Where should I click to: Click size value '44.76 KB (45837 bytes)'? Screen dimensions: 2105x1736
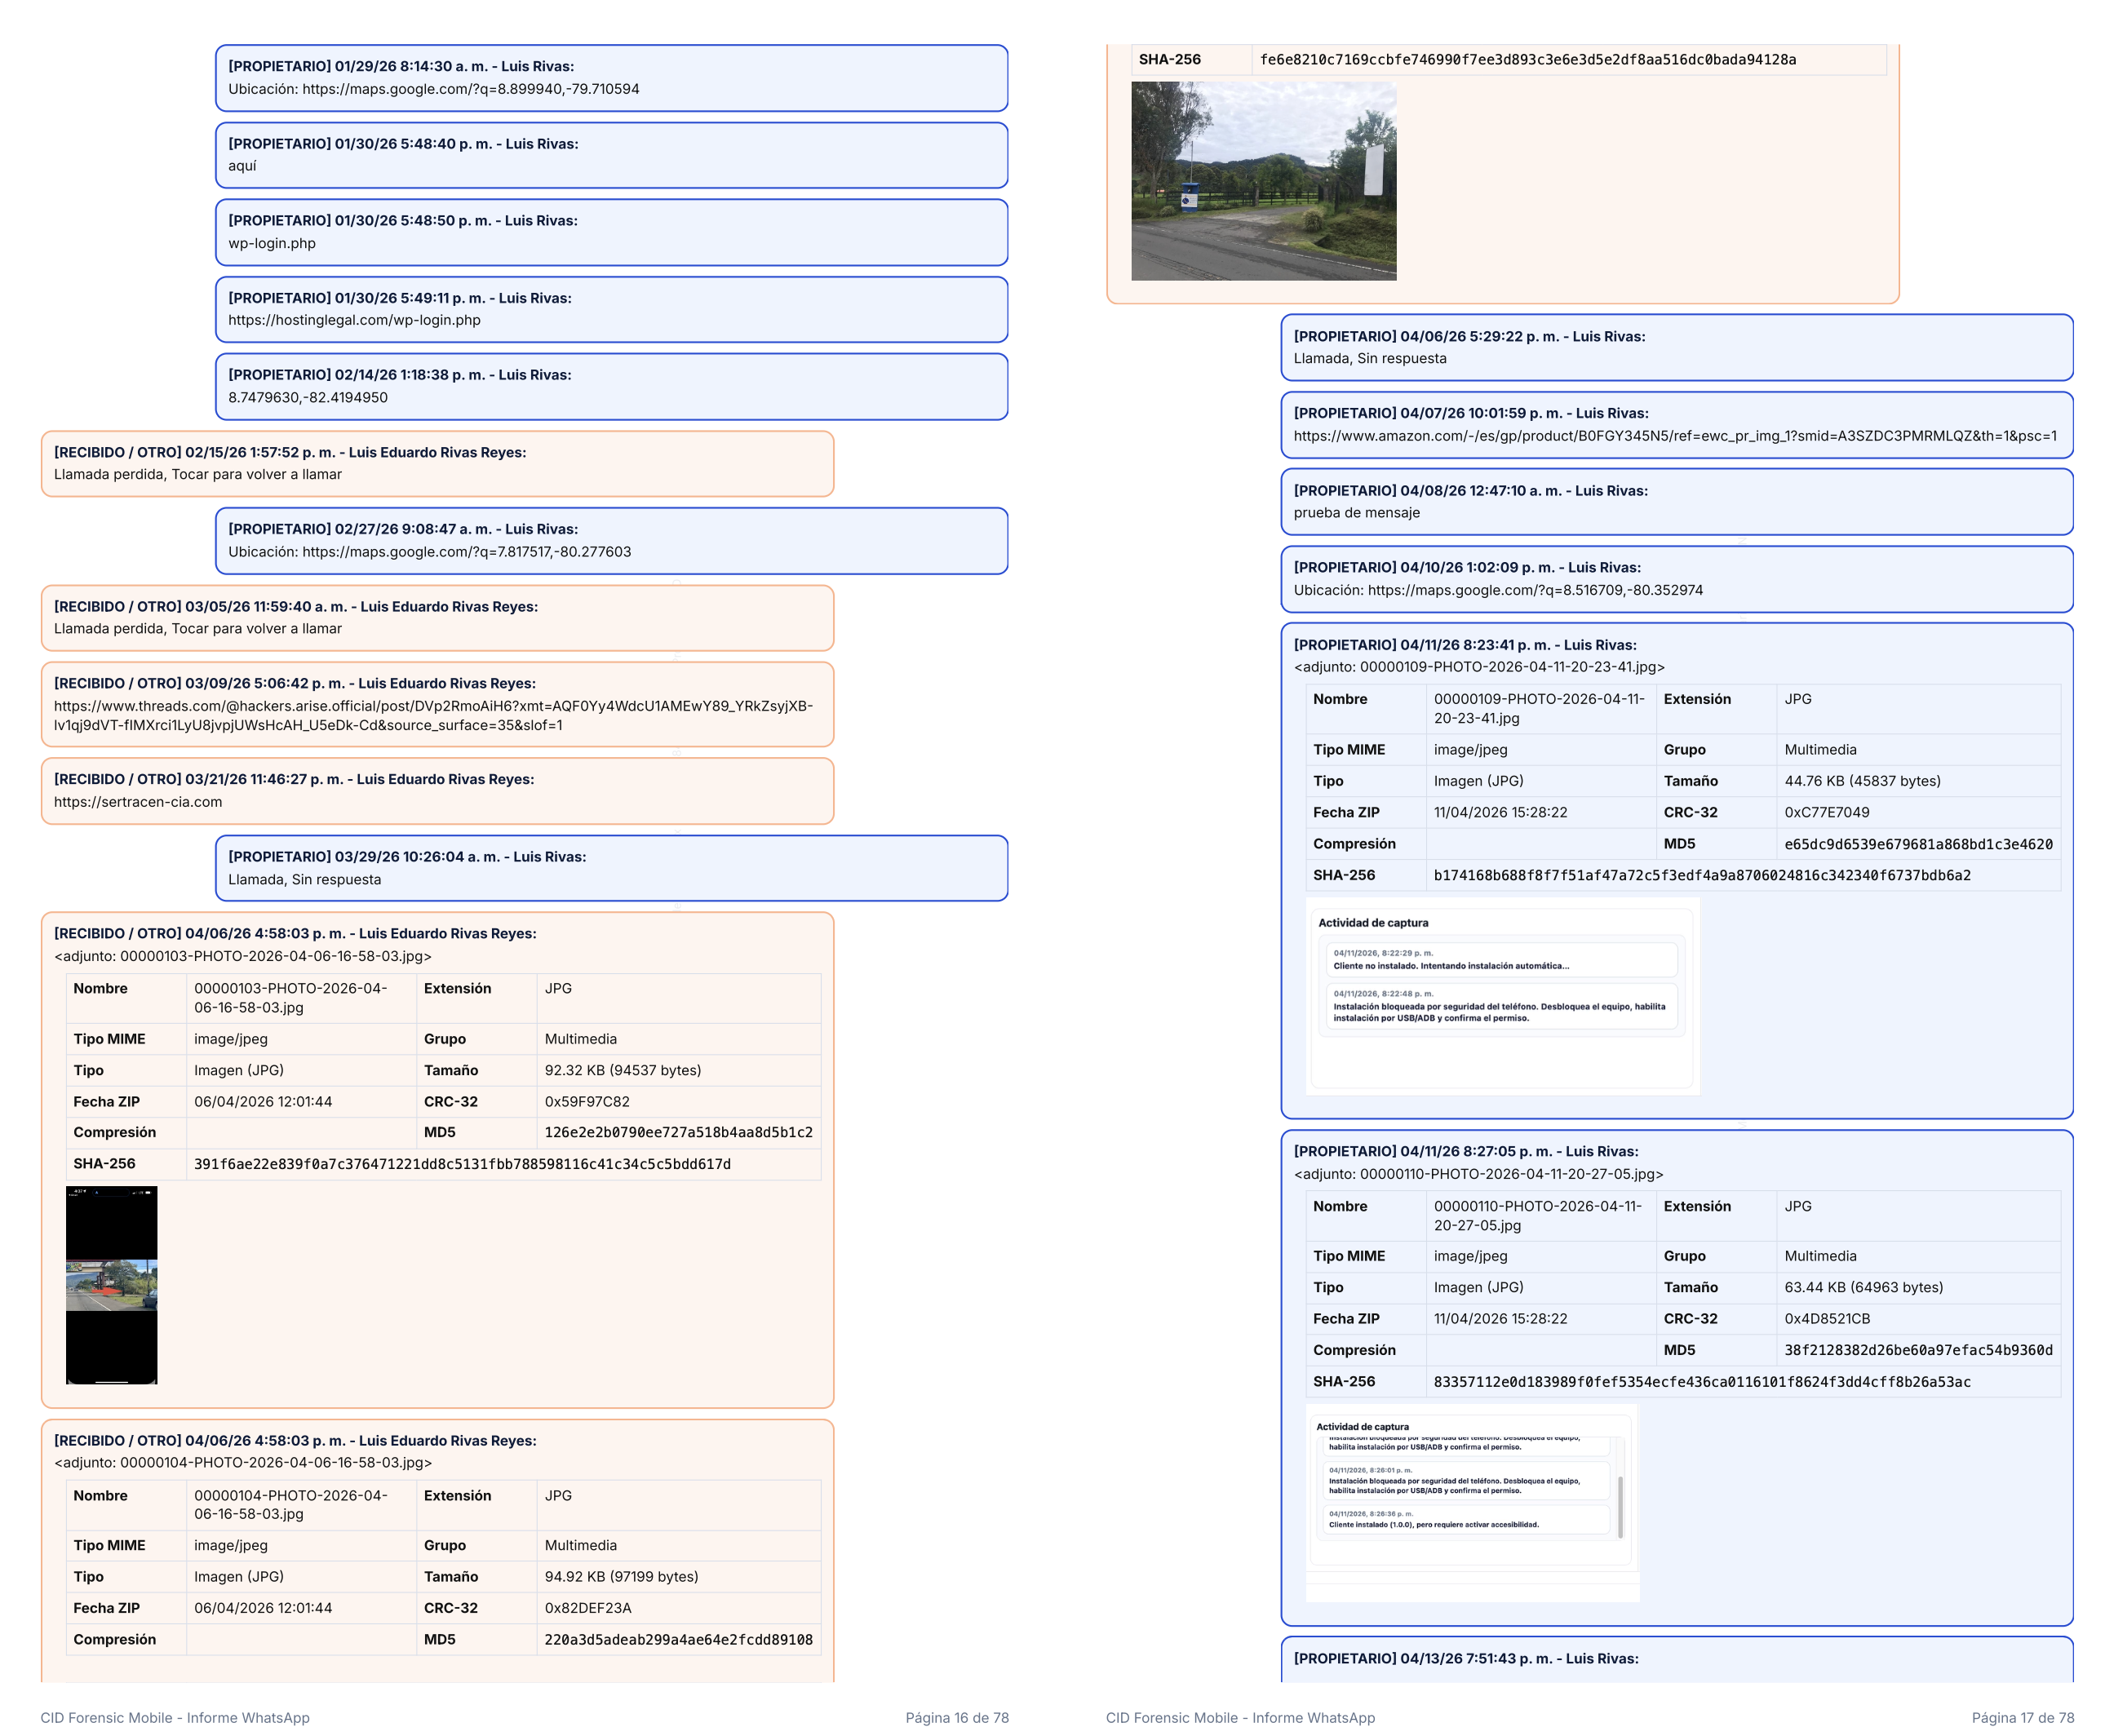pos(1862,781)
